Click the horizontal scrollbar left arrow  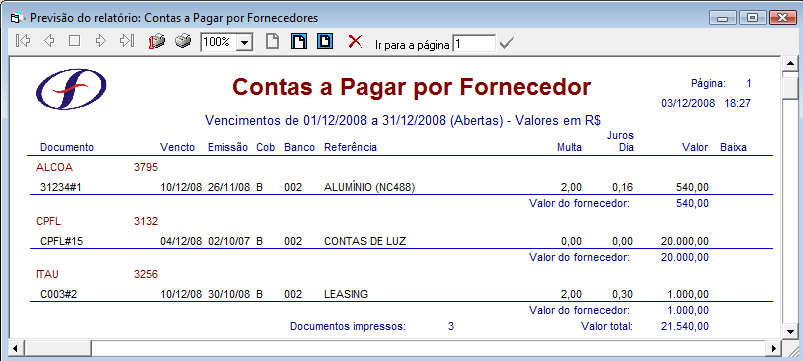16,348
